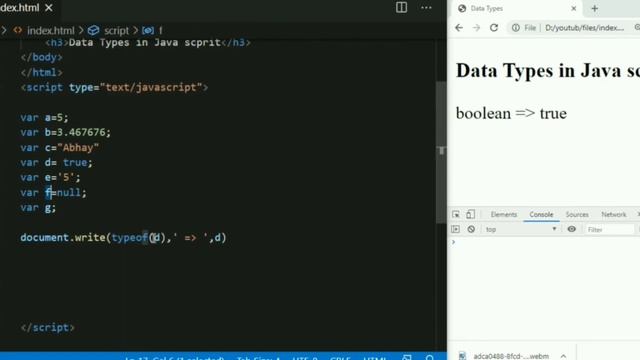Click the console prompt arrow

453,242
